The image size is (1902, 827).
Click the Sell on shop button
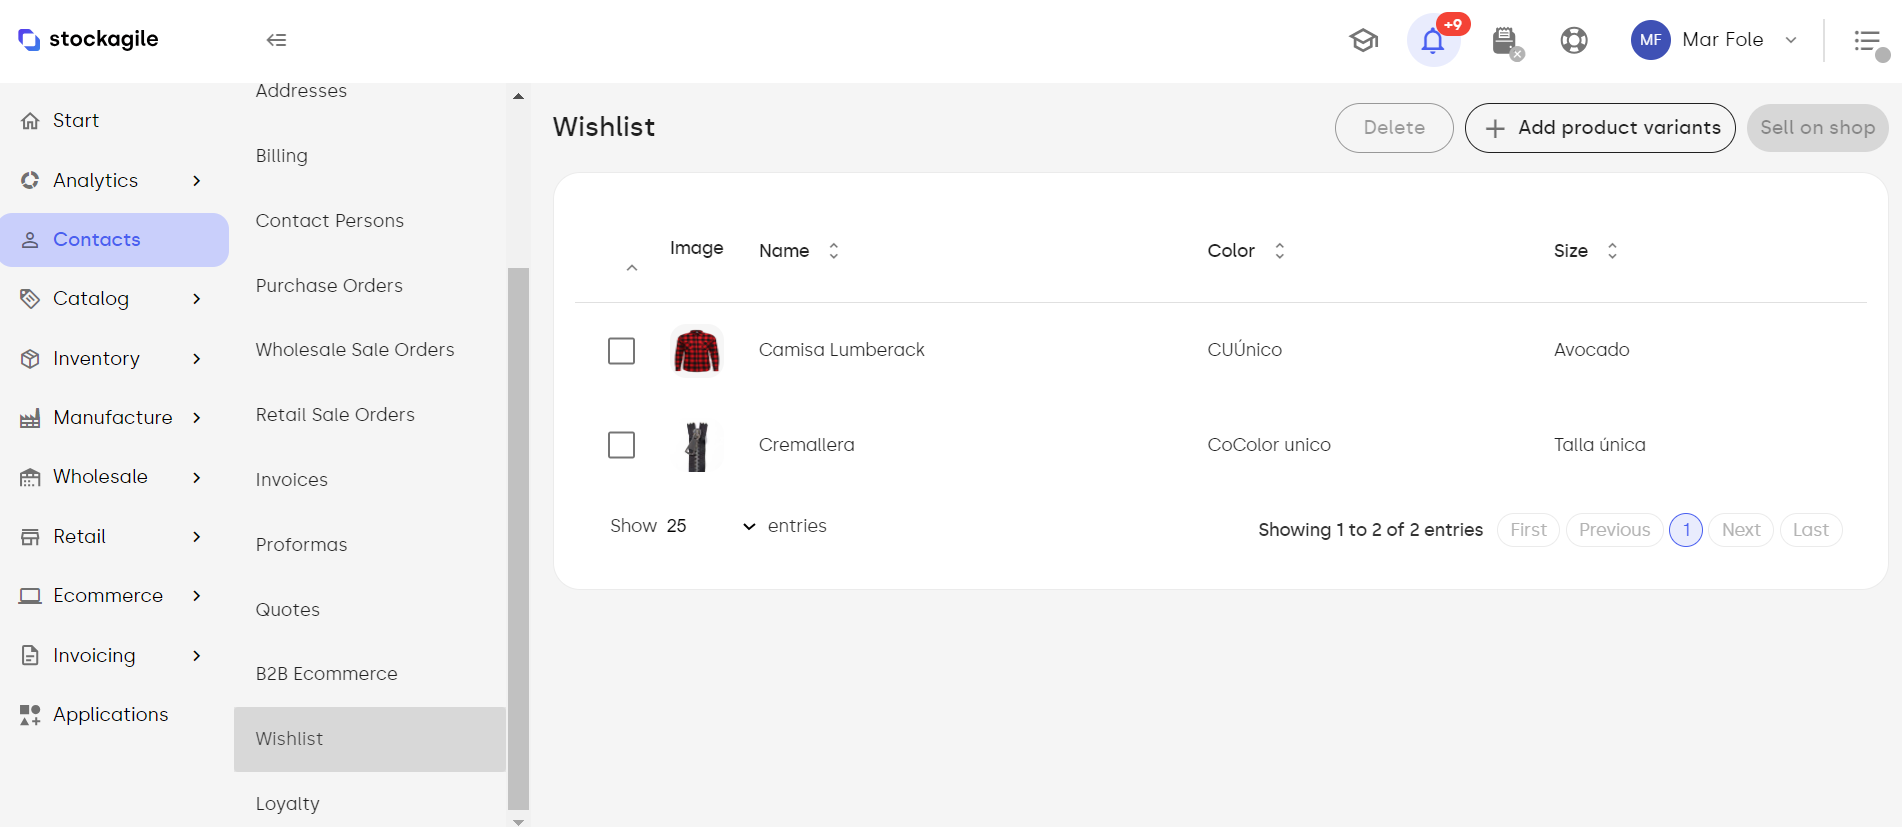tap(1817, 128)
